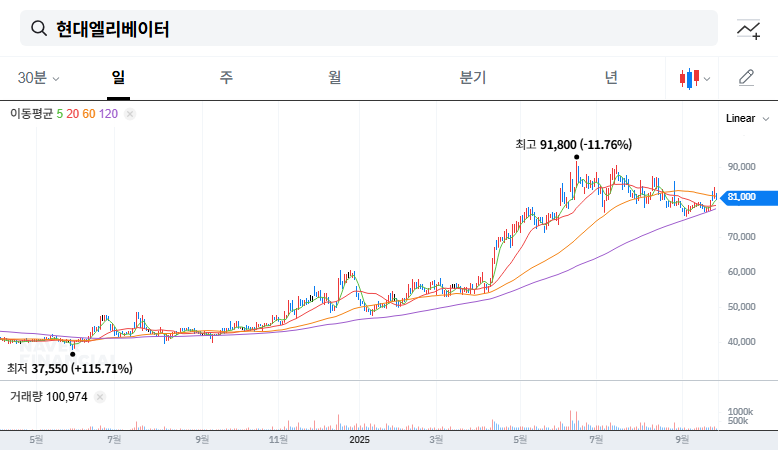Viewport: 778px width, 450px height.
Task: Click the 81,000 current price tag
Action: click(x=749, y=197)
